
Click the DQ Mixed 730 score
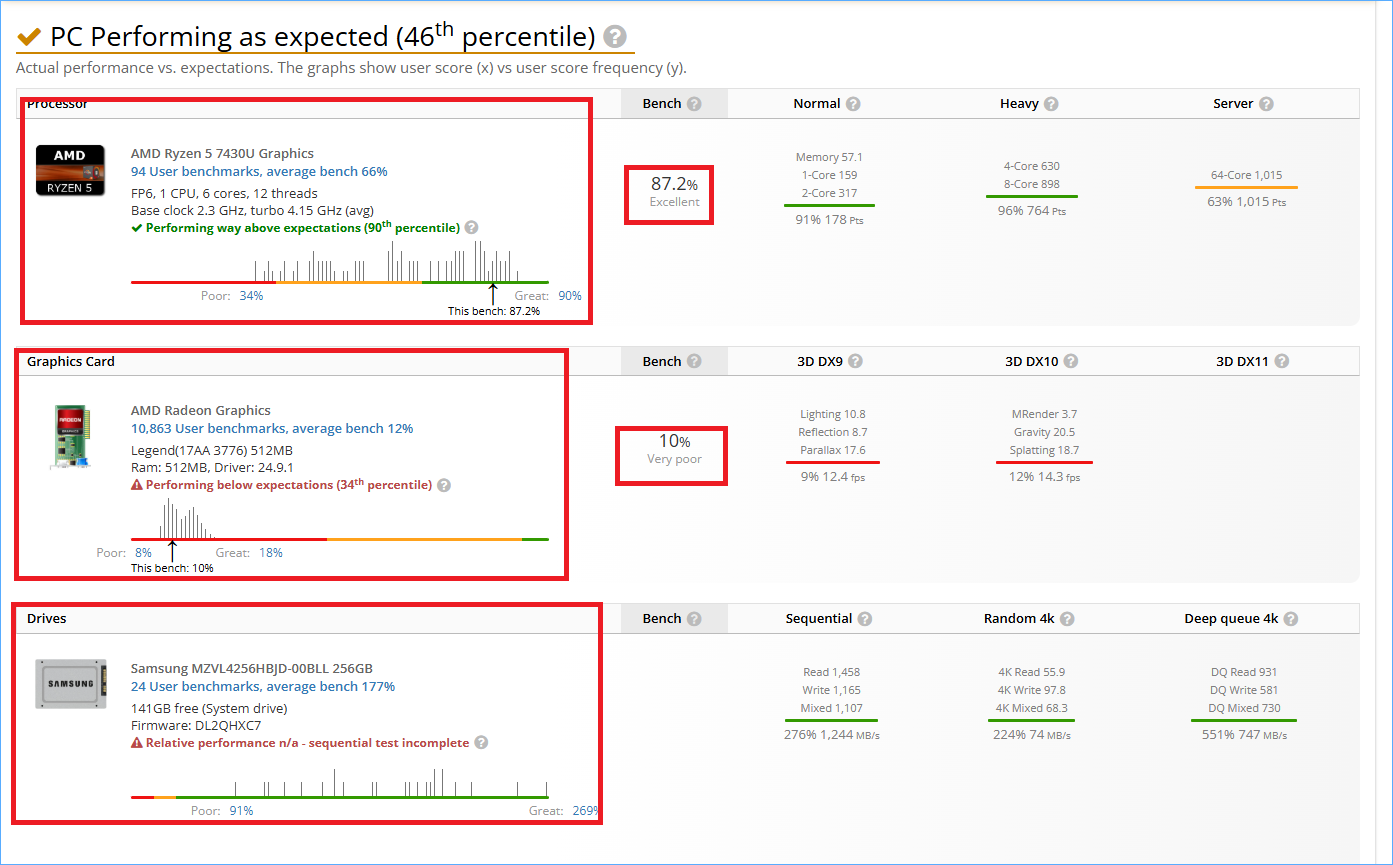(x=1245, y=708)
